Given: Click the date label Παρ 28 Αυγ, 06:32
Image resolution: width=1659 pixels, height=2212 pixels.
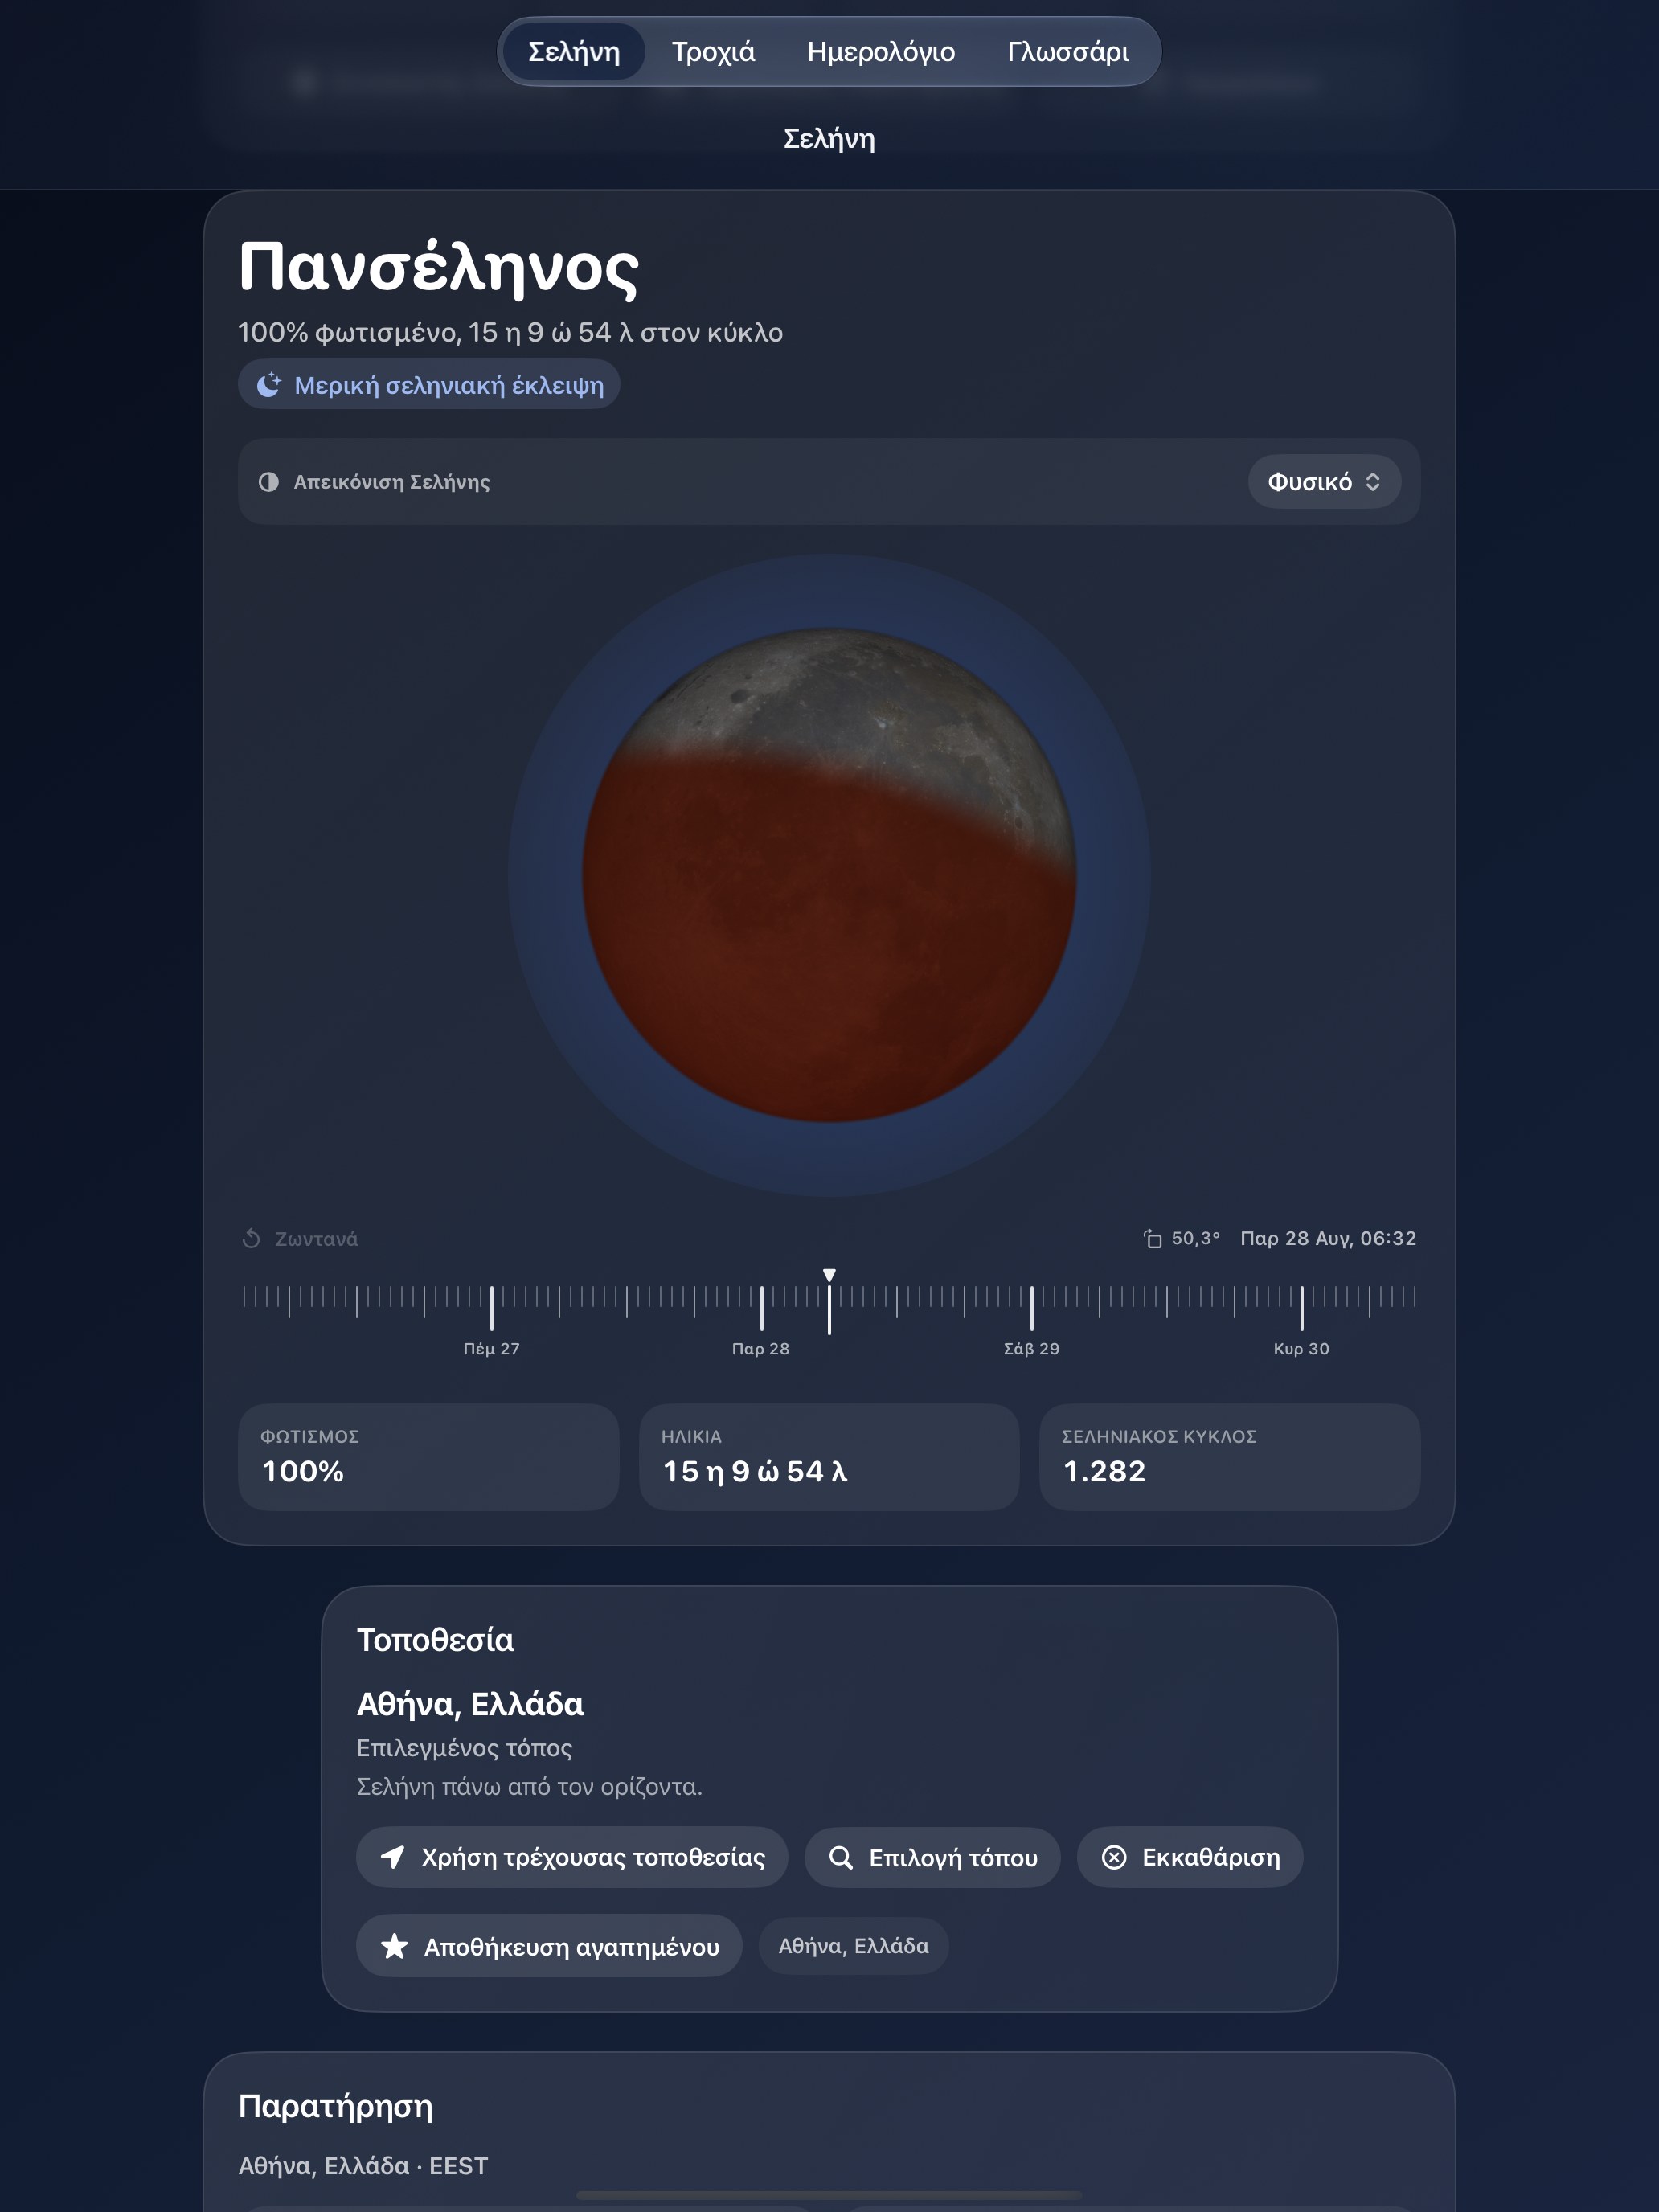Looking at the screenshot, I should point(1328,1239).
